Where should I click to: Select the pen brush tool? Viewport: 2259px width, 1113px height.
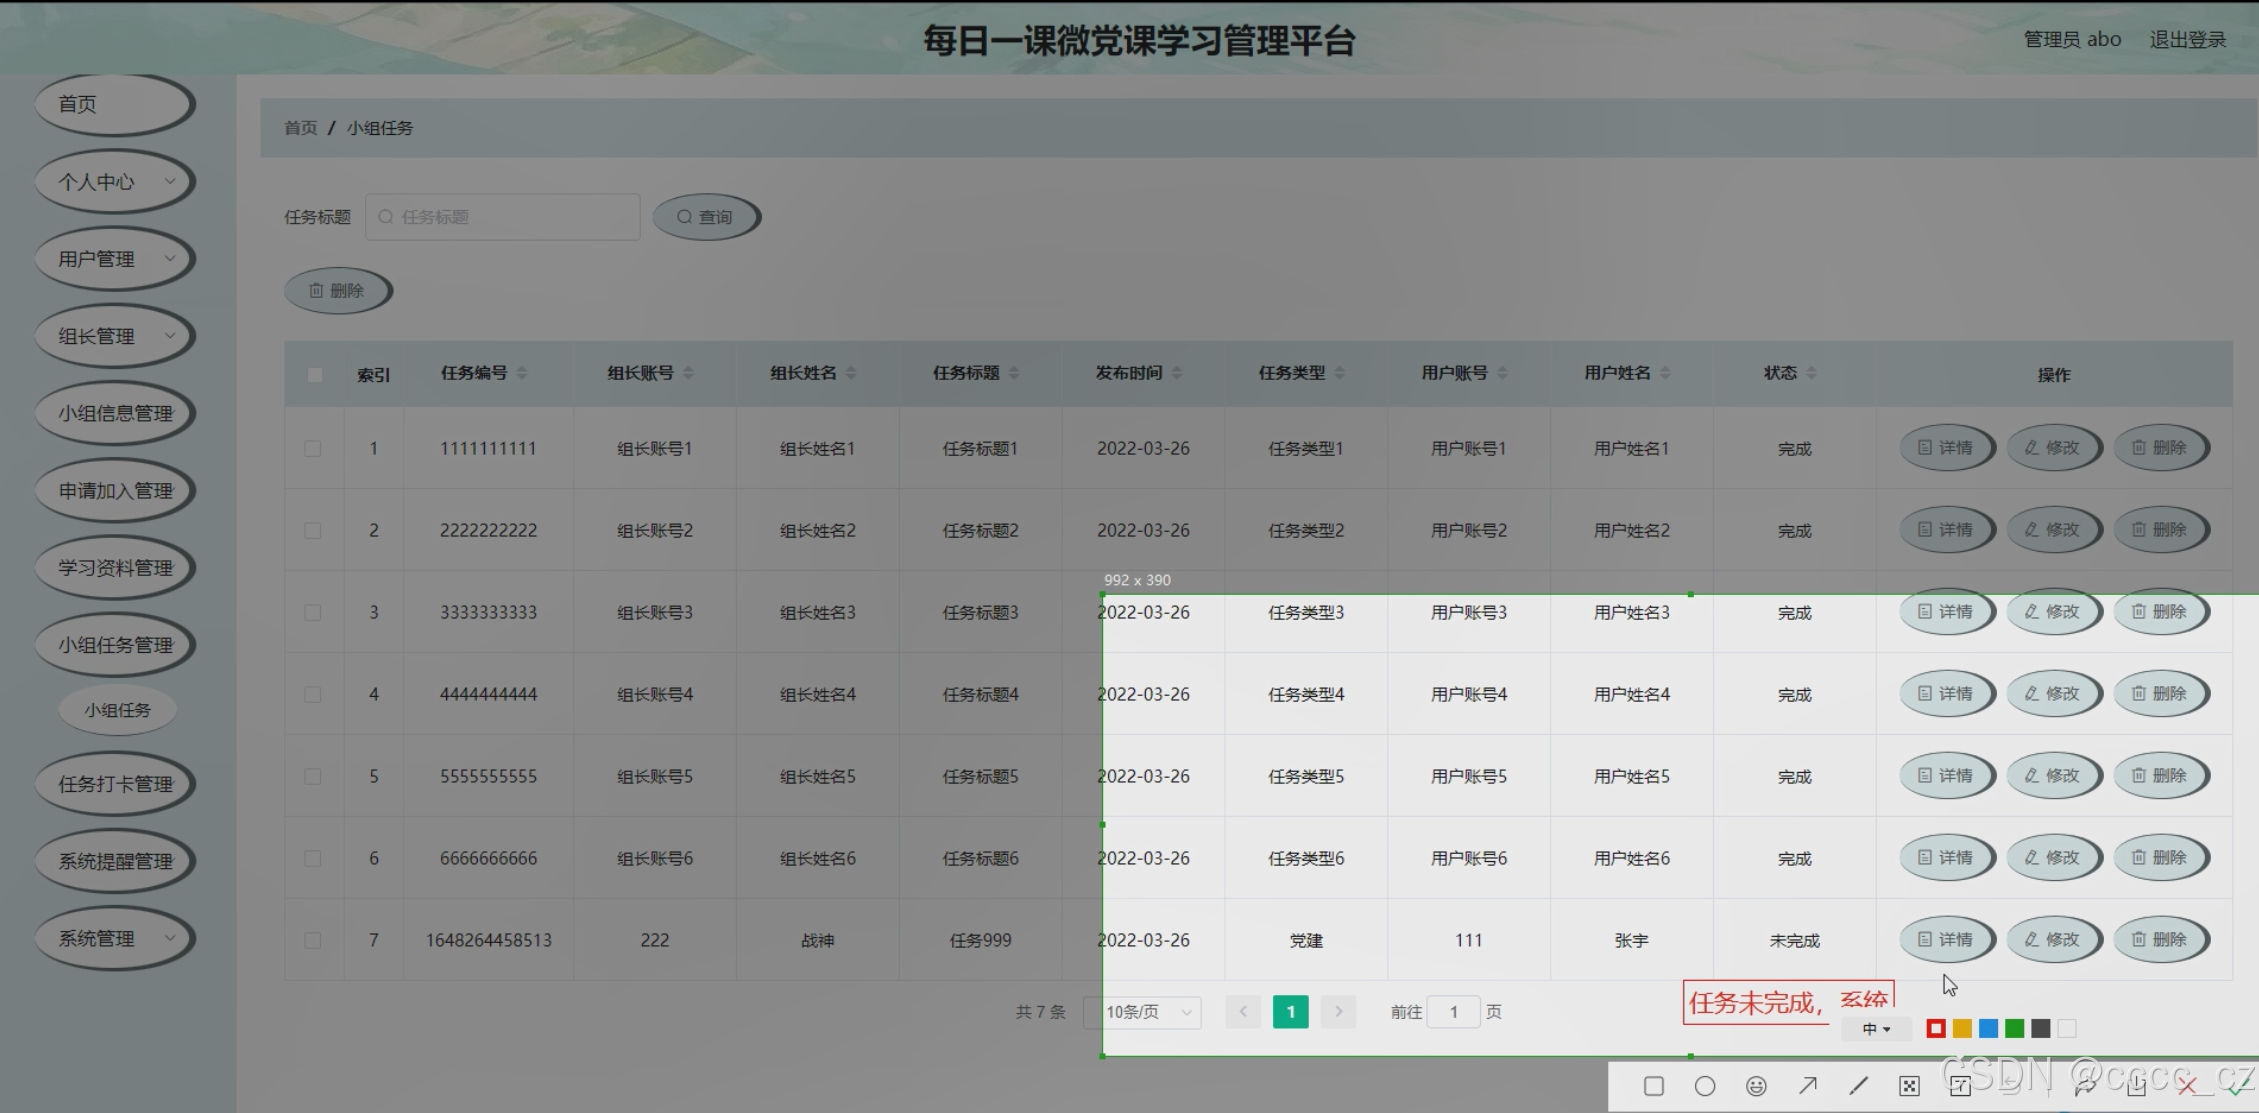(x=1858, y=1086)
